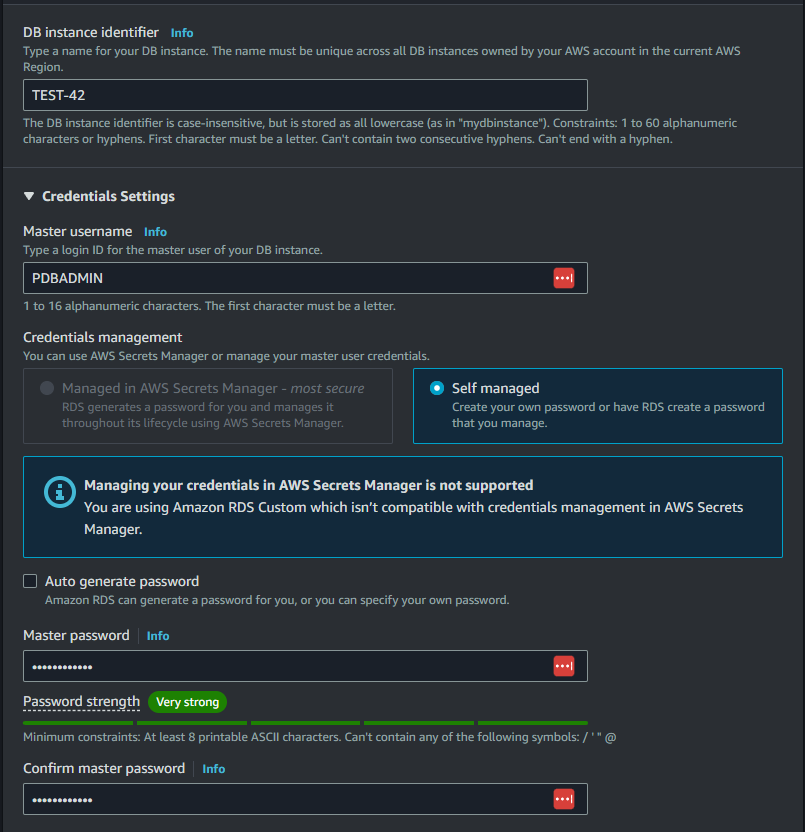Click the DB instance identifier field TEST-42

click(305, 95)
